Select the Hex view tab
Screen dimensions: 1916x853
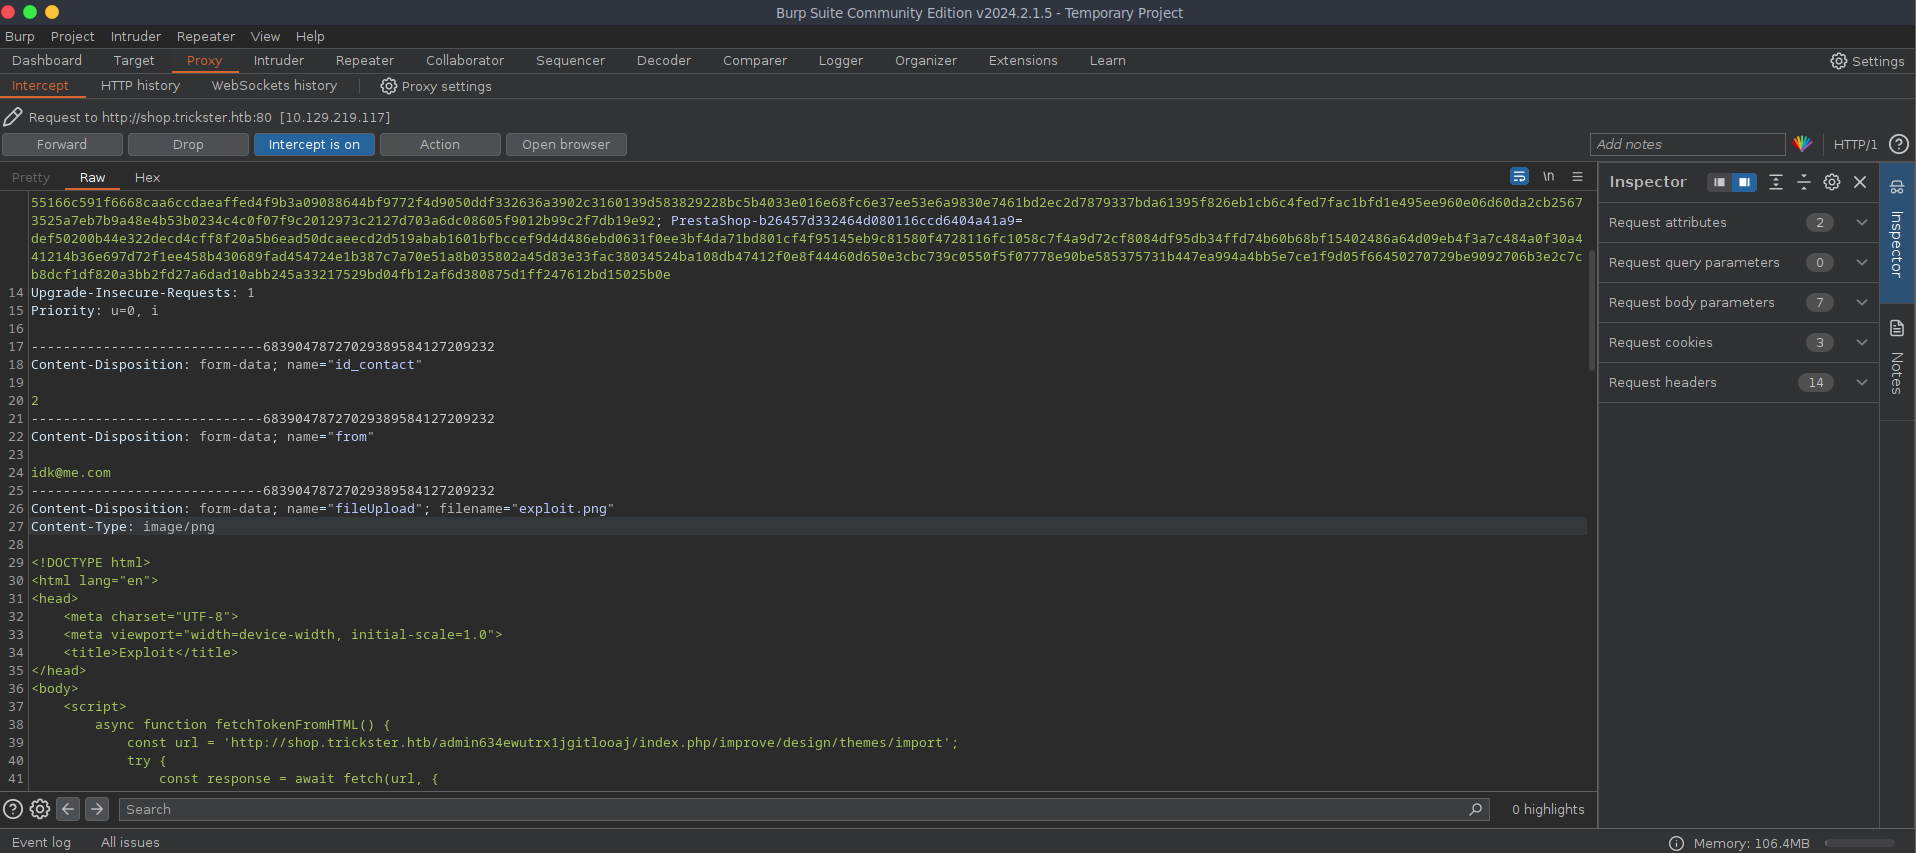coord(147,178)
